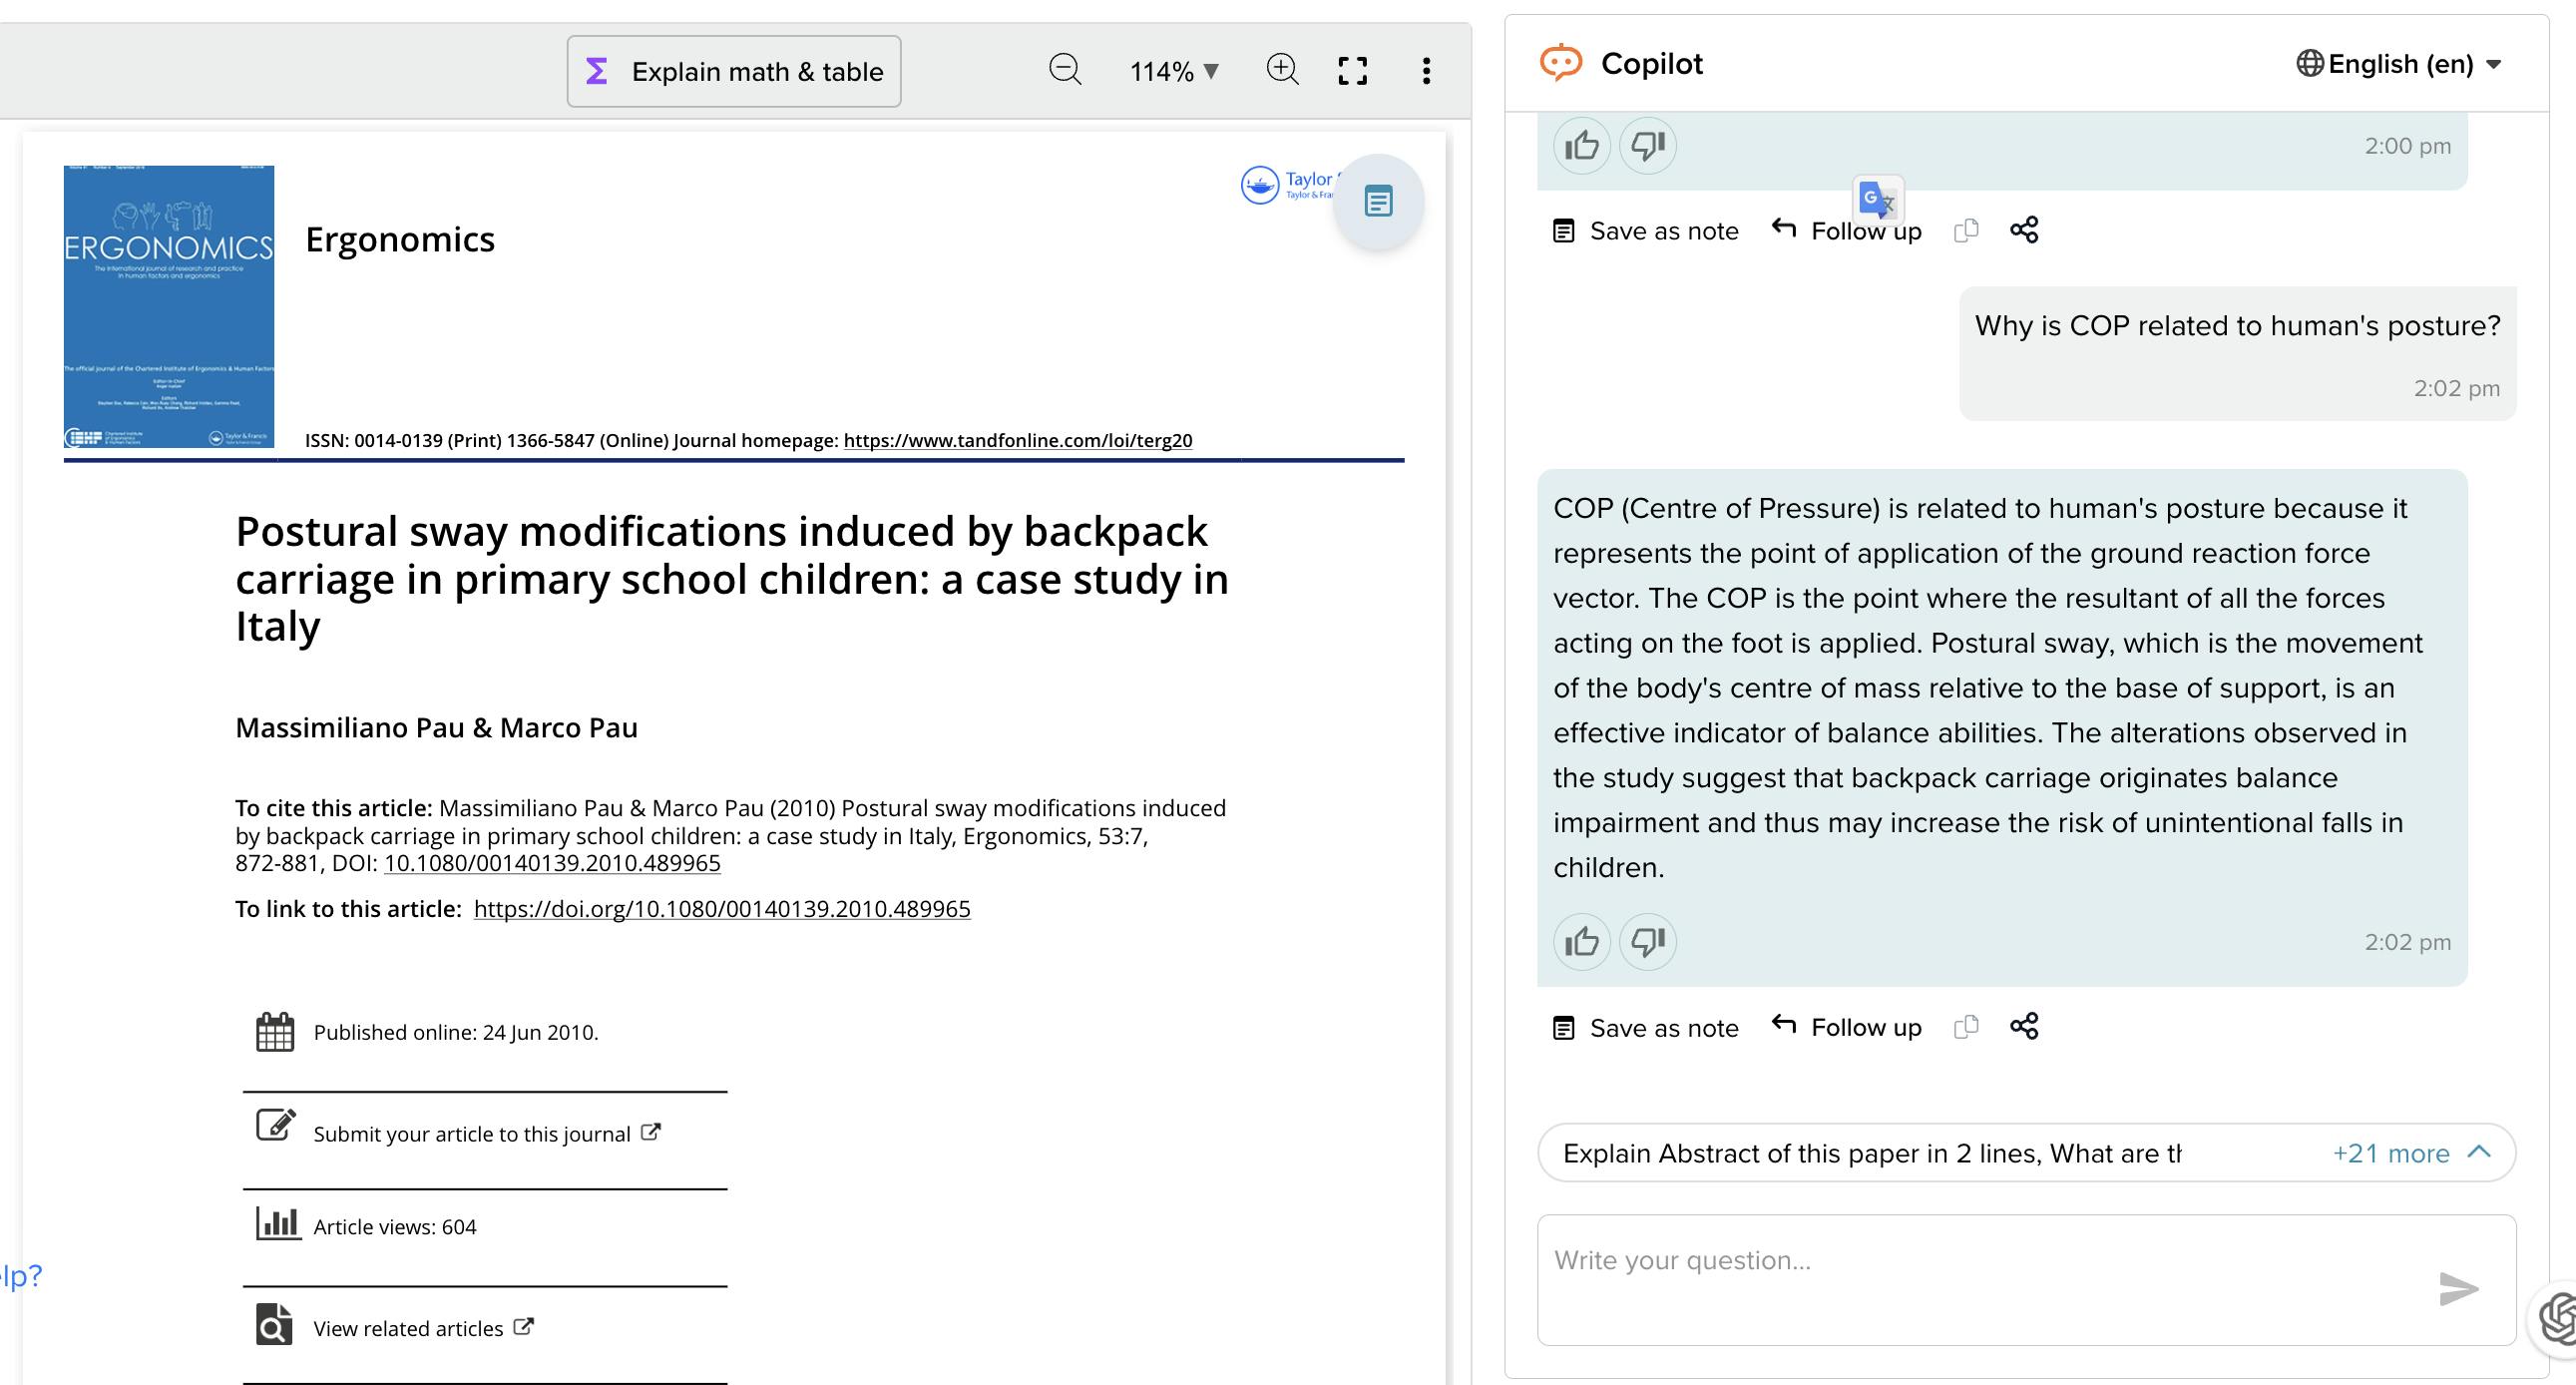
Task: Save the COP answer as note
Action: (1645, 1028)
